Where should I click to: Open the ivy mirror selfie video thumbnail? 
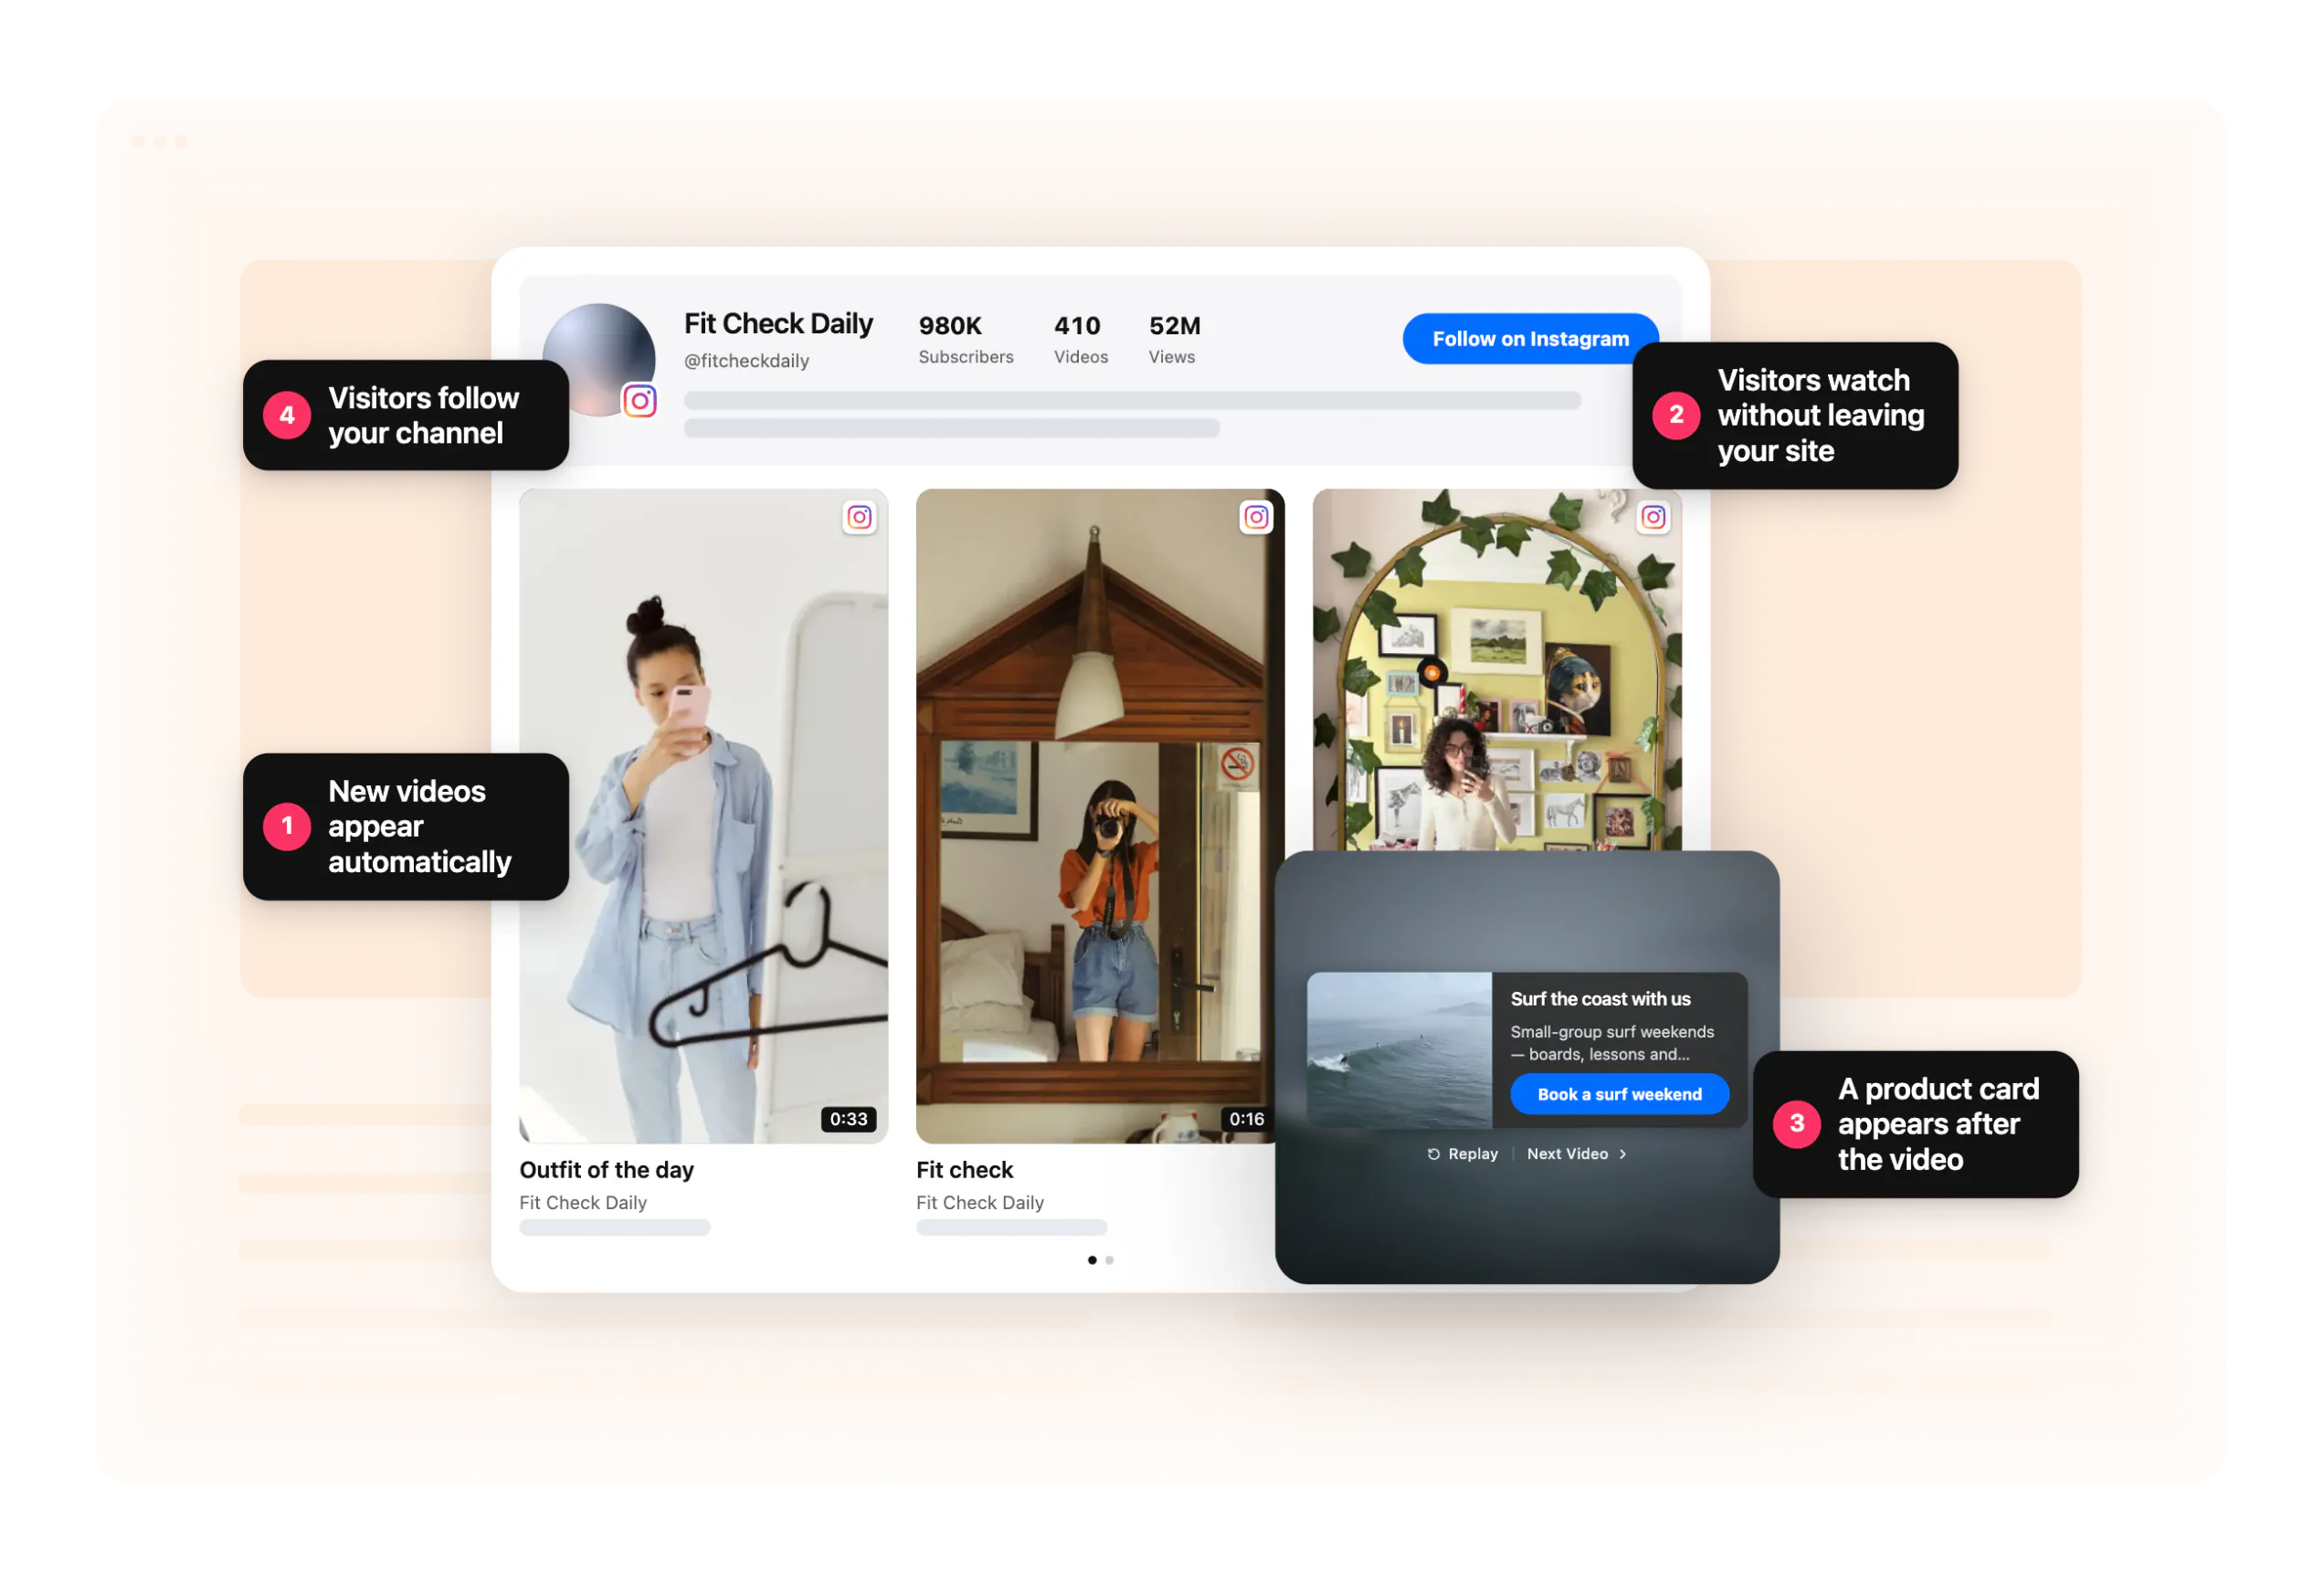coord(1496,670)
